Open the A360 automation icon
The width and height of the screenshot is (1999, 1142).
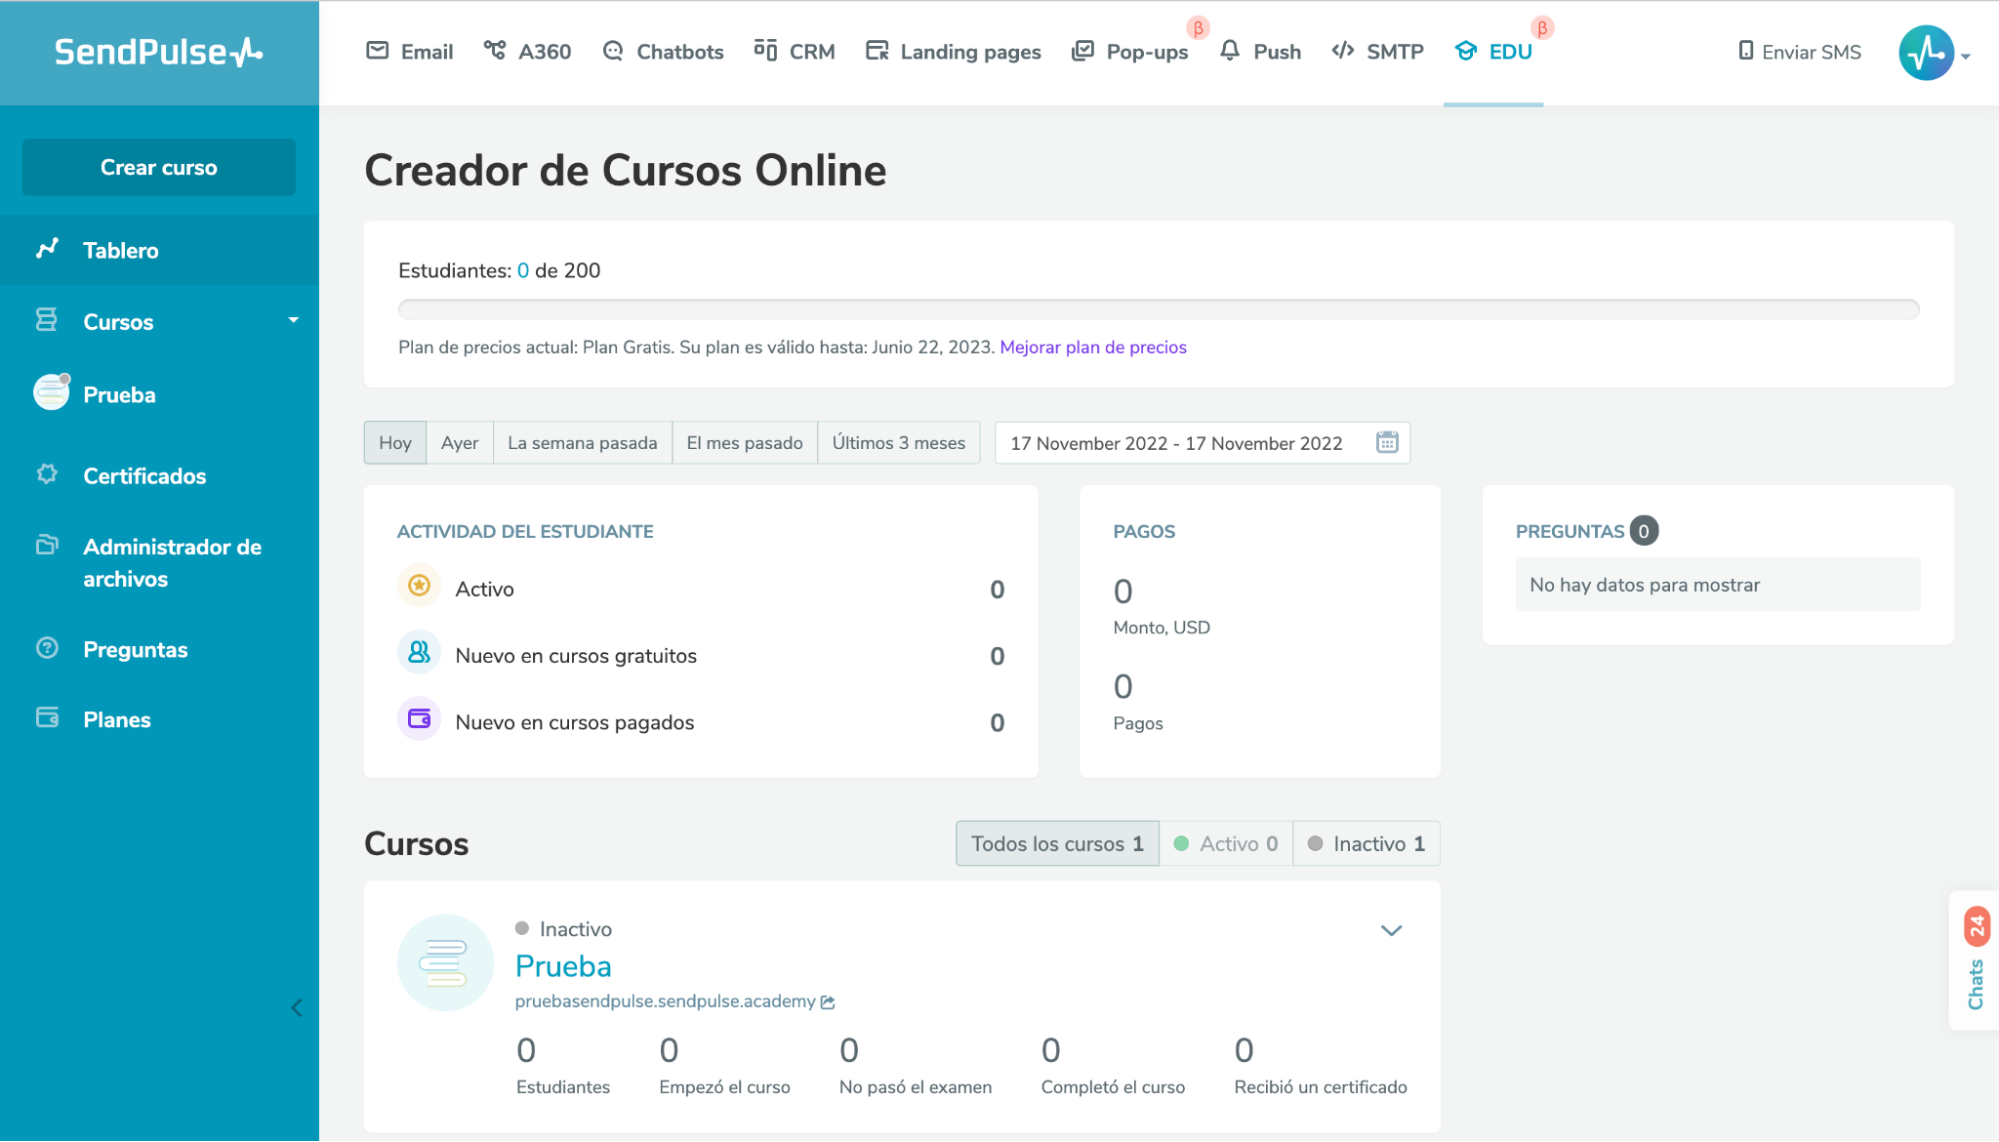pyautogui.click(x=494, y=50)
